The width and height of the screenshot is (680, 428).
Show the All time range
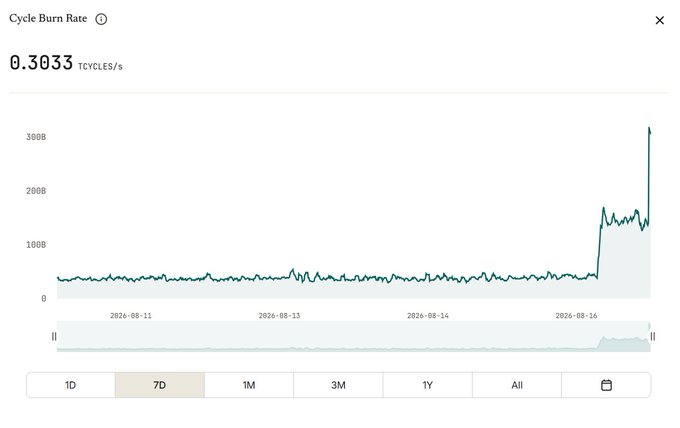(517, 385)
